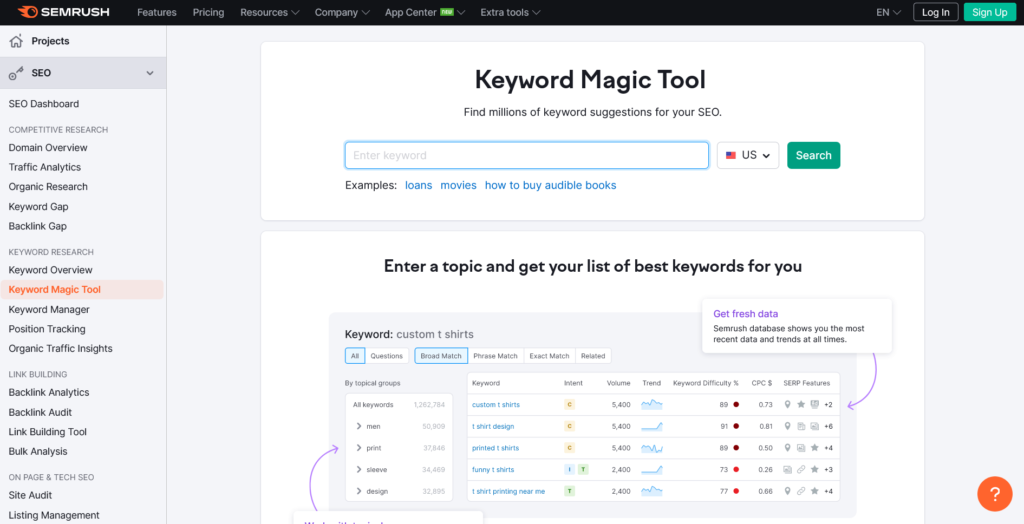Open Backlink Audit
Screen dimensions: 1024x524
[40, 412]
